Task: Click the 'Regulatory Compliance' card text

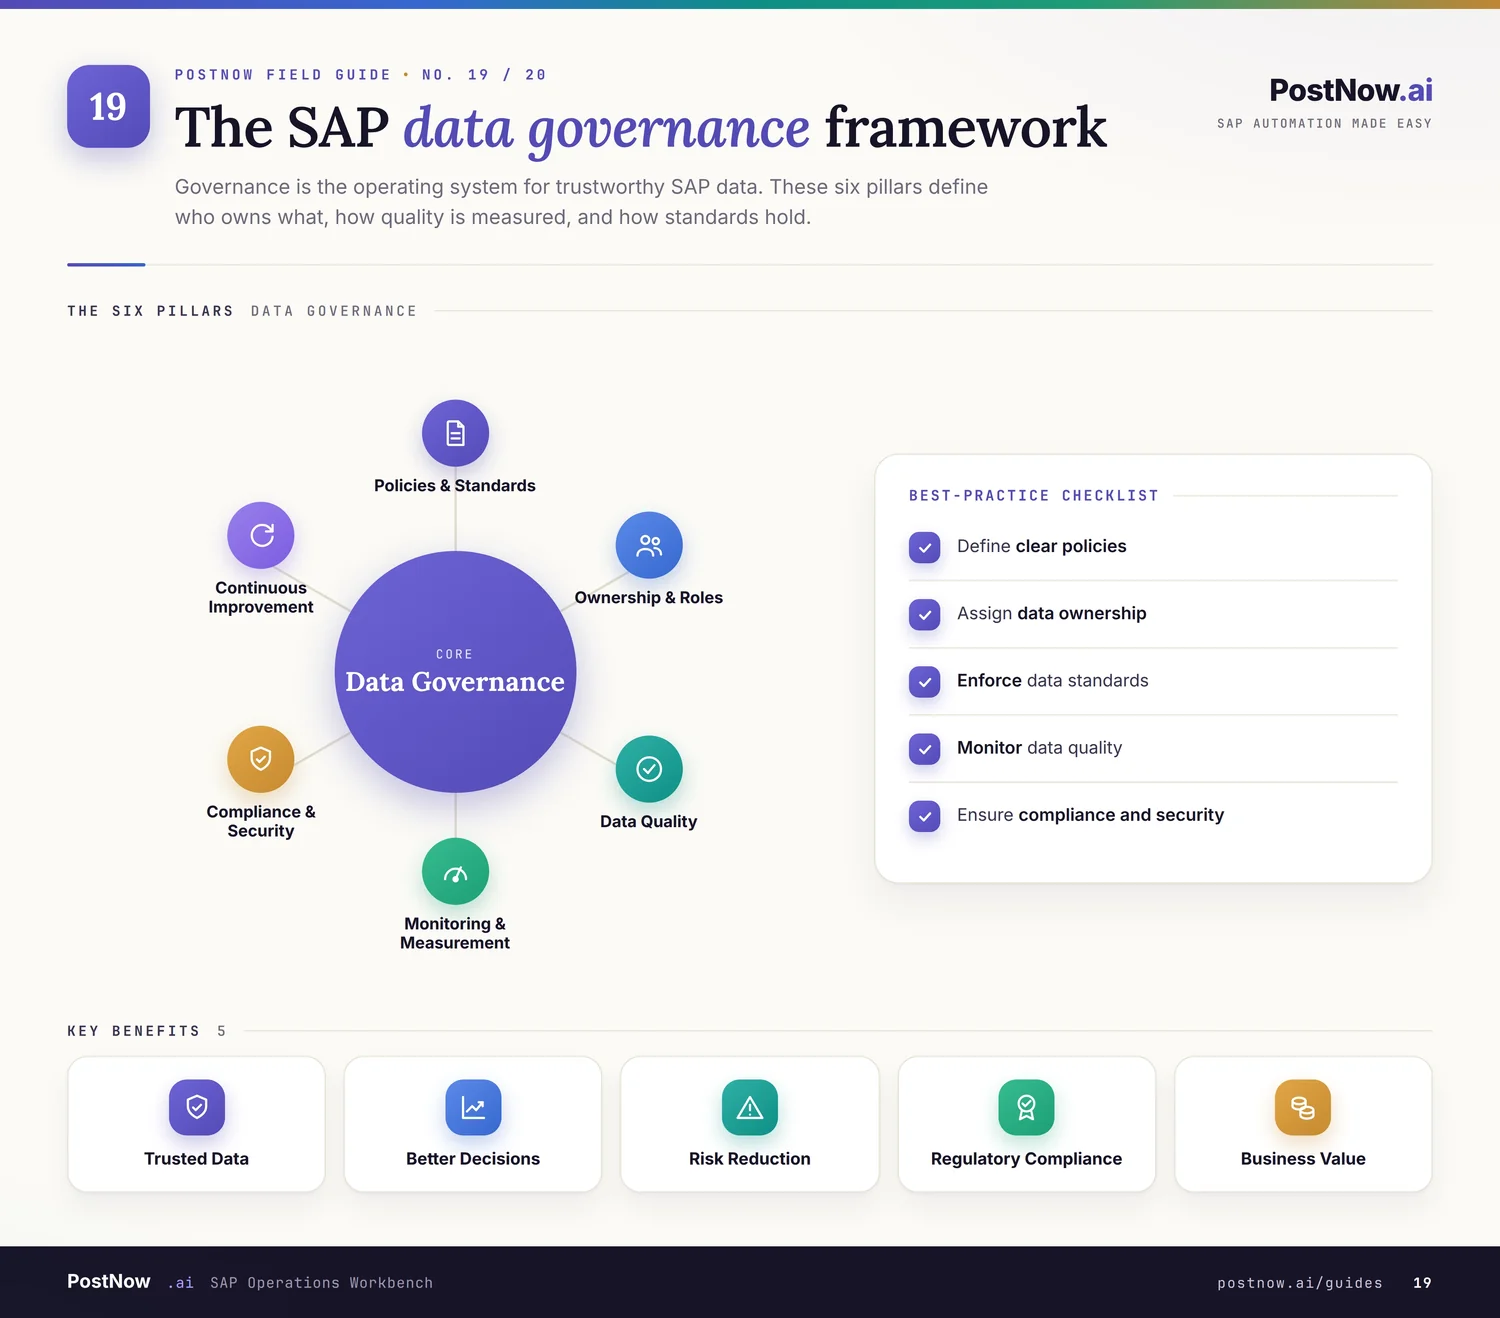Action: (x=1026, y=1158)
